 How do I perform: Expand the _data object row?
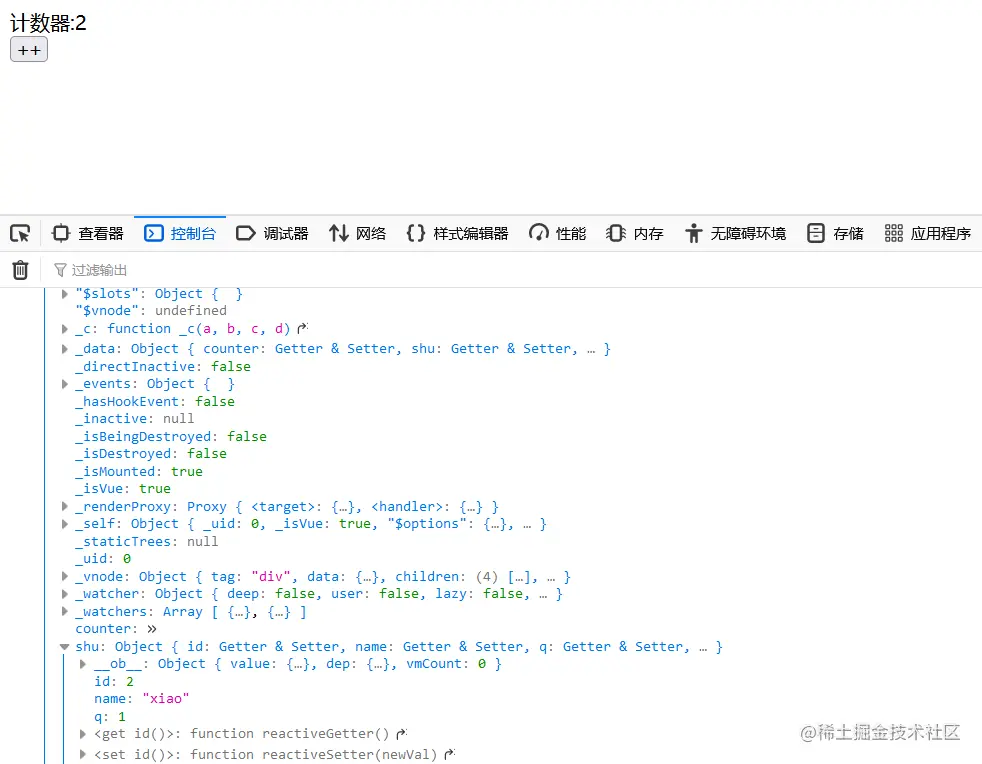[x=65, y=349]
